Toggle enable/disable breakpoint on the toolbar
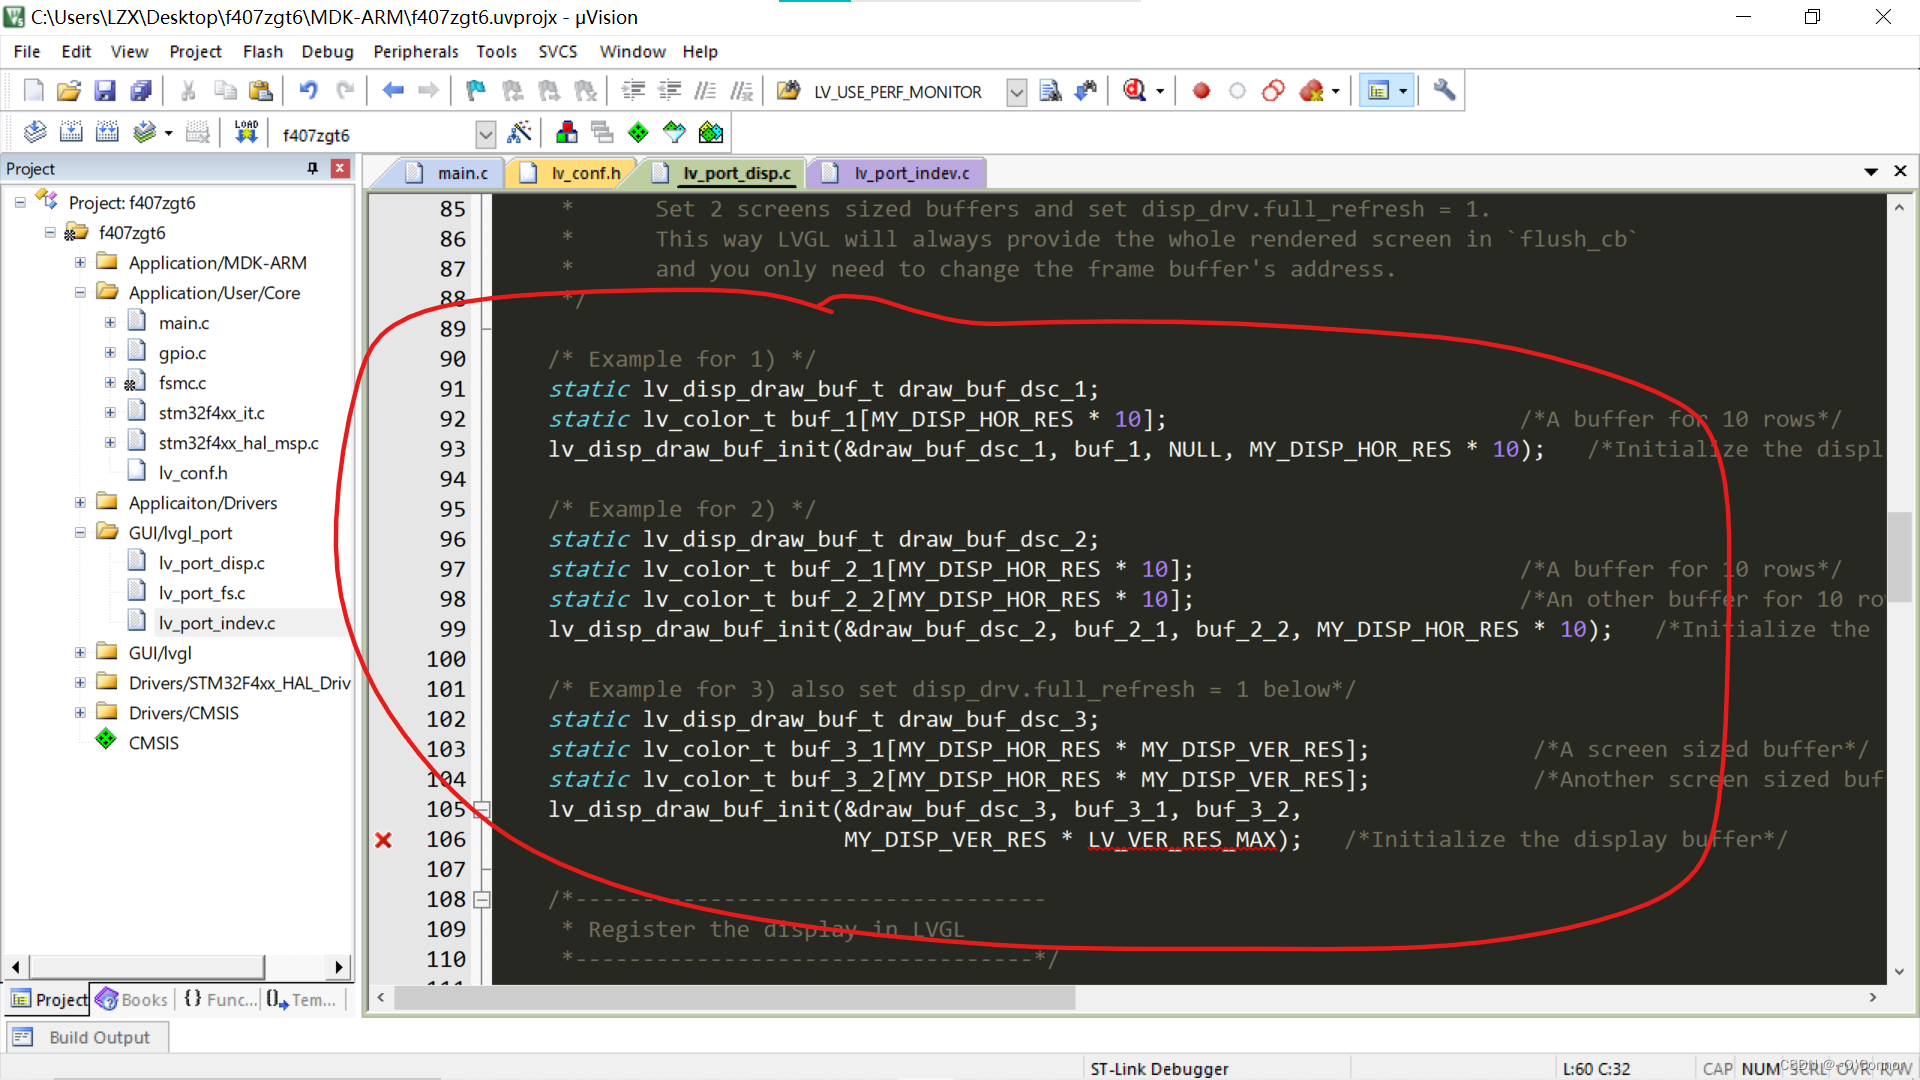The width and height of the screenshot is (1920, 1080). pyautogui.click(x=1237, y=90)
